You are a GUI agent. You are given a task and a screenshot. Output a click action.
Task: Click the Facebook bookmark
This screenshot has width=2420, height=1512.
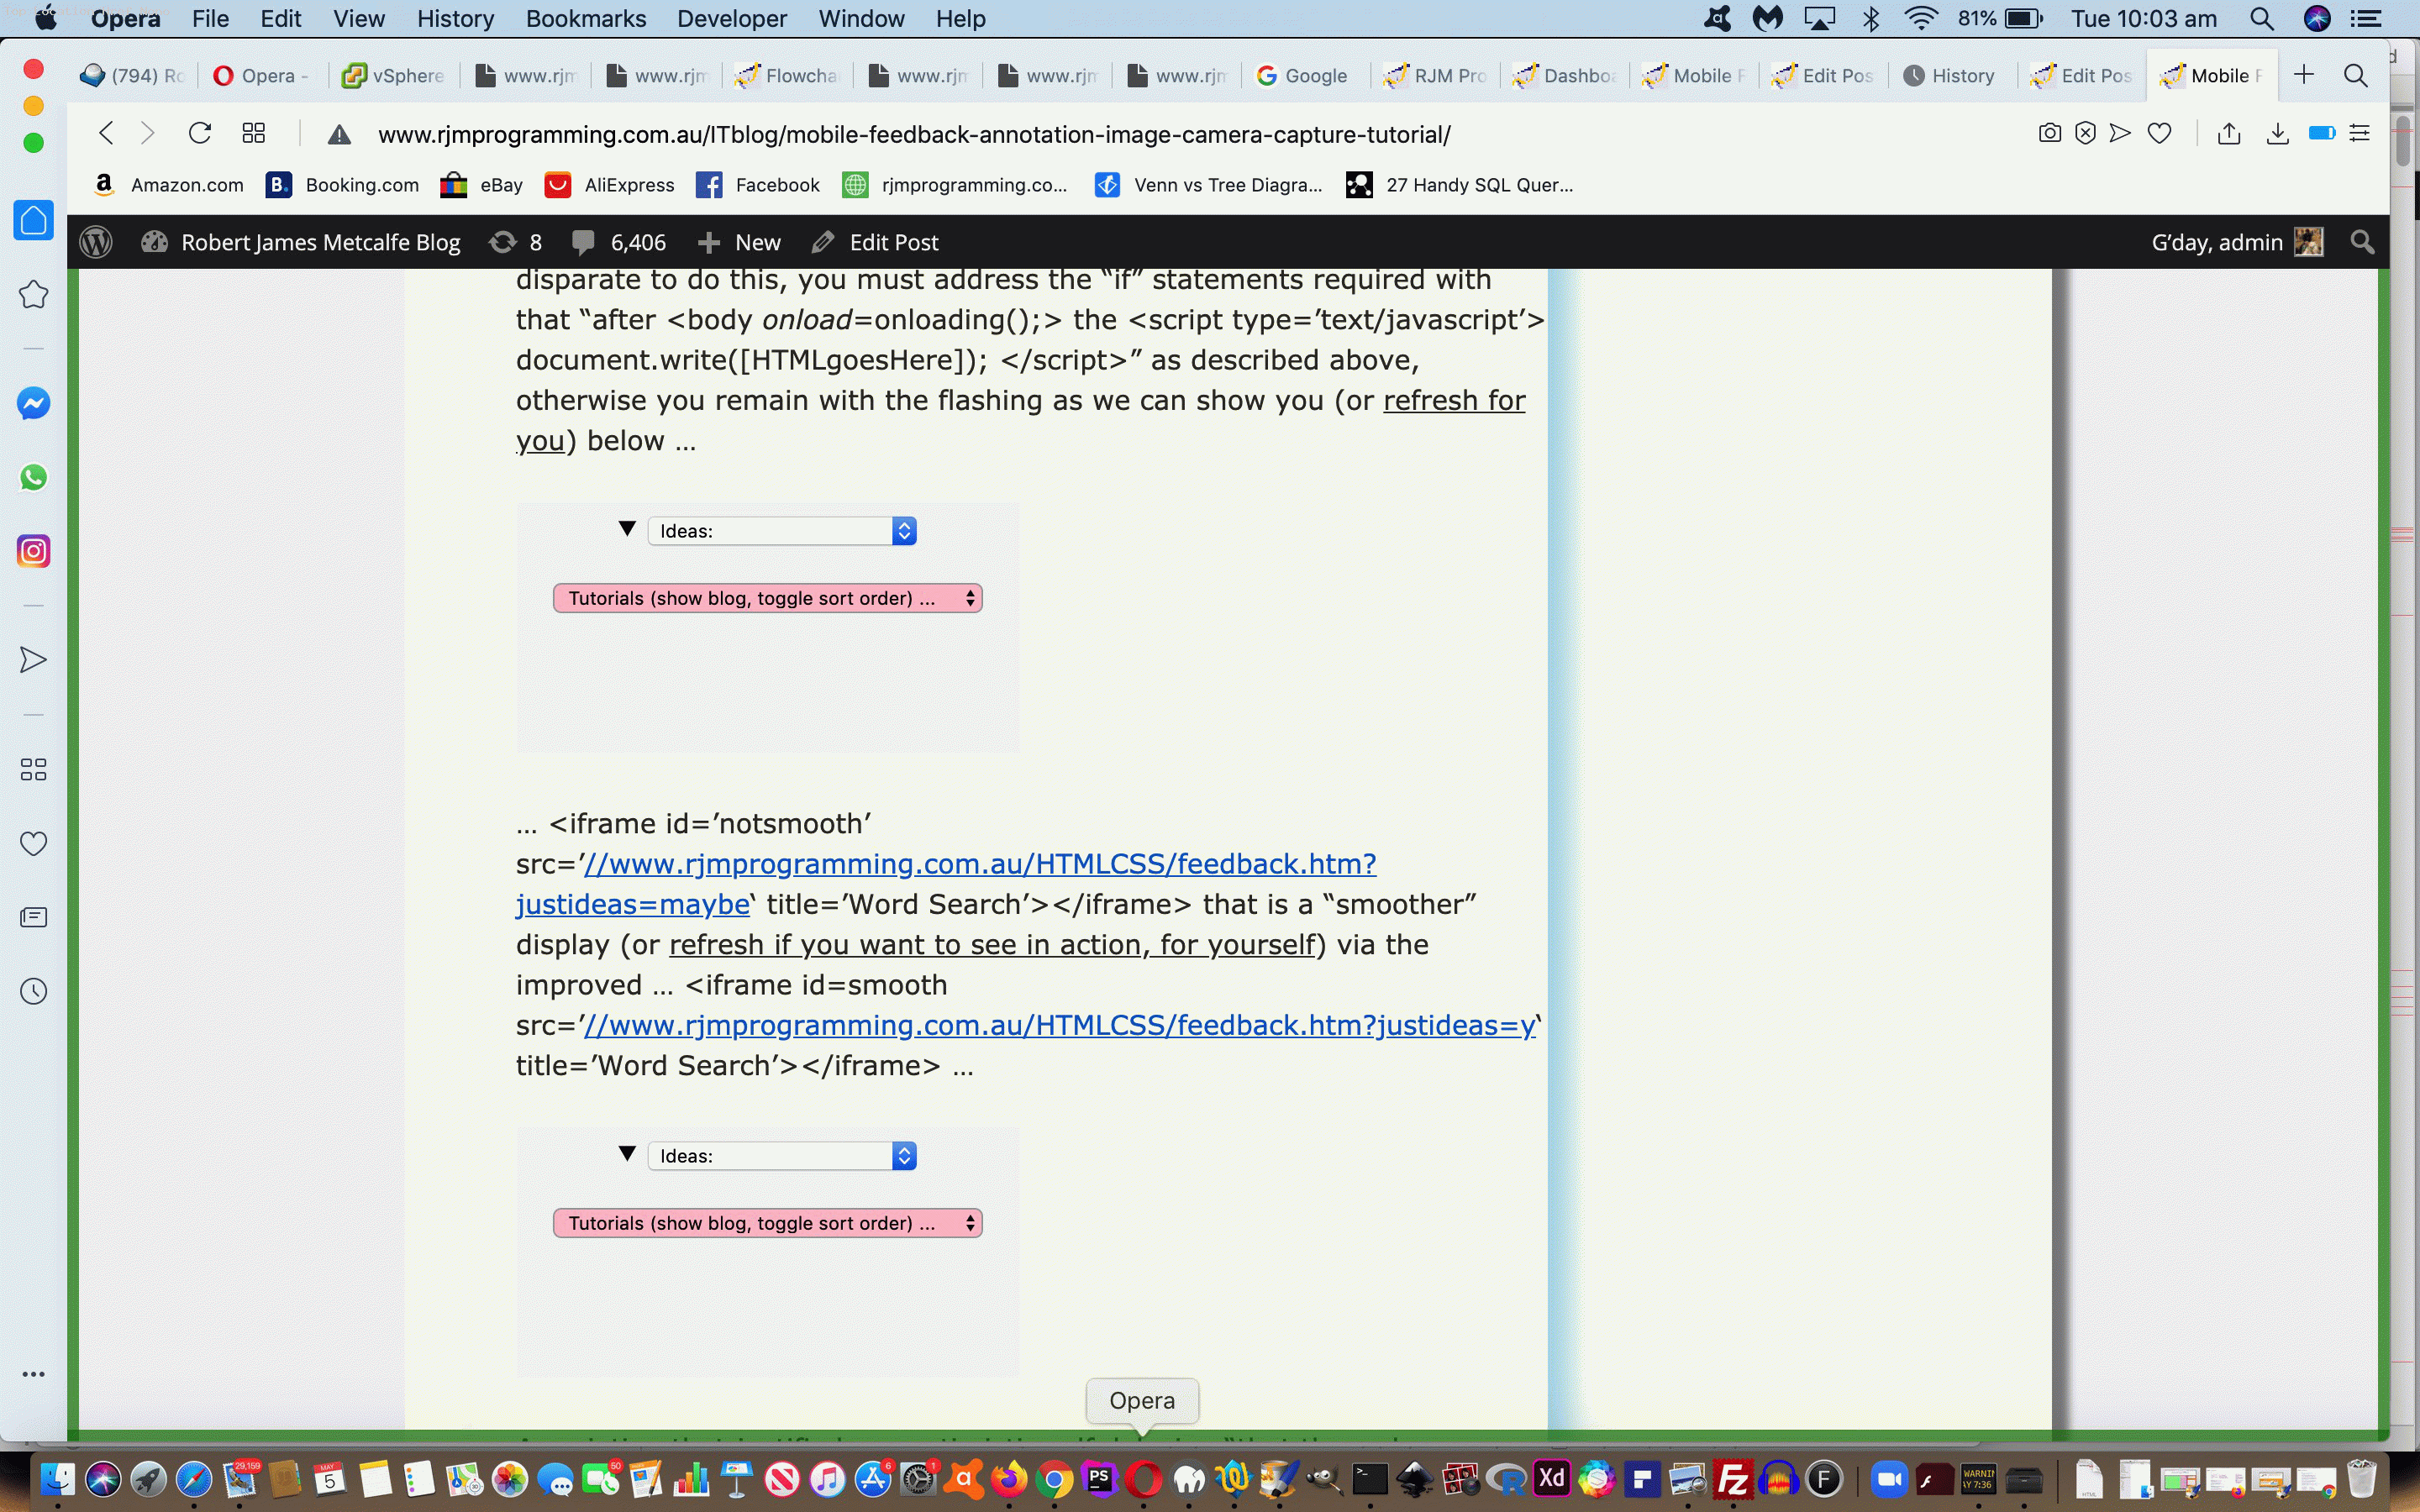pos(758,185)
